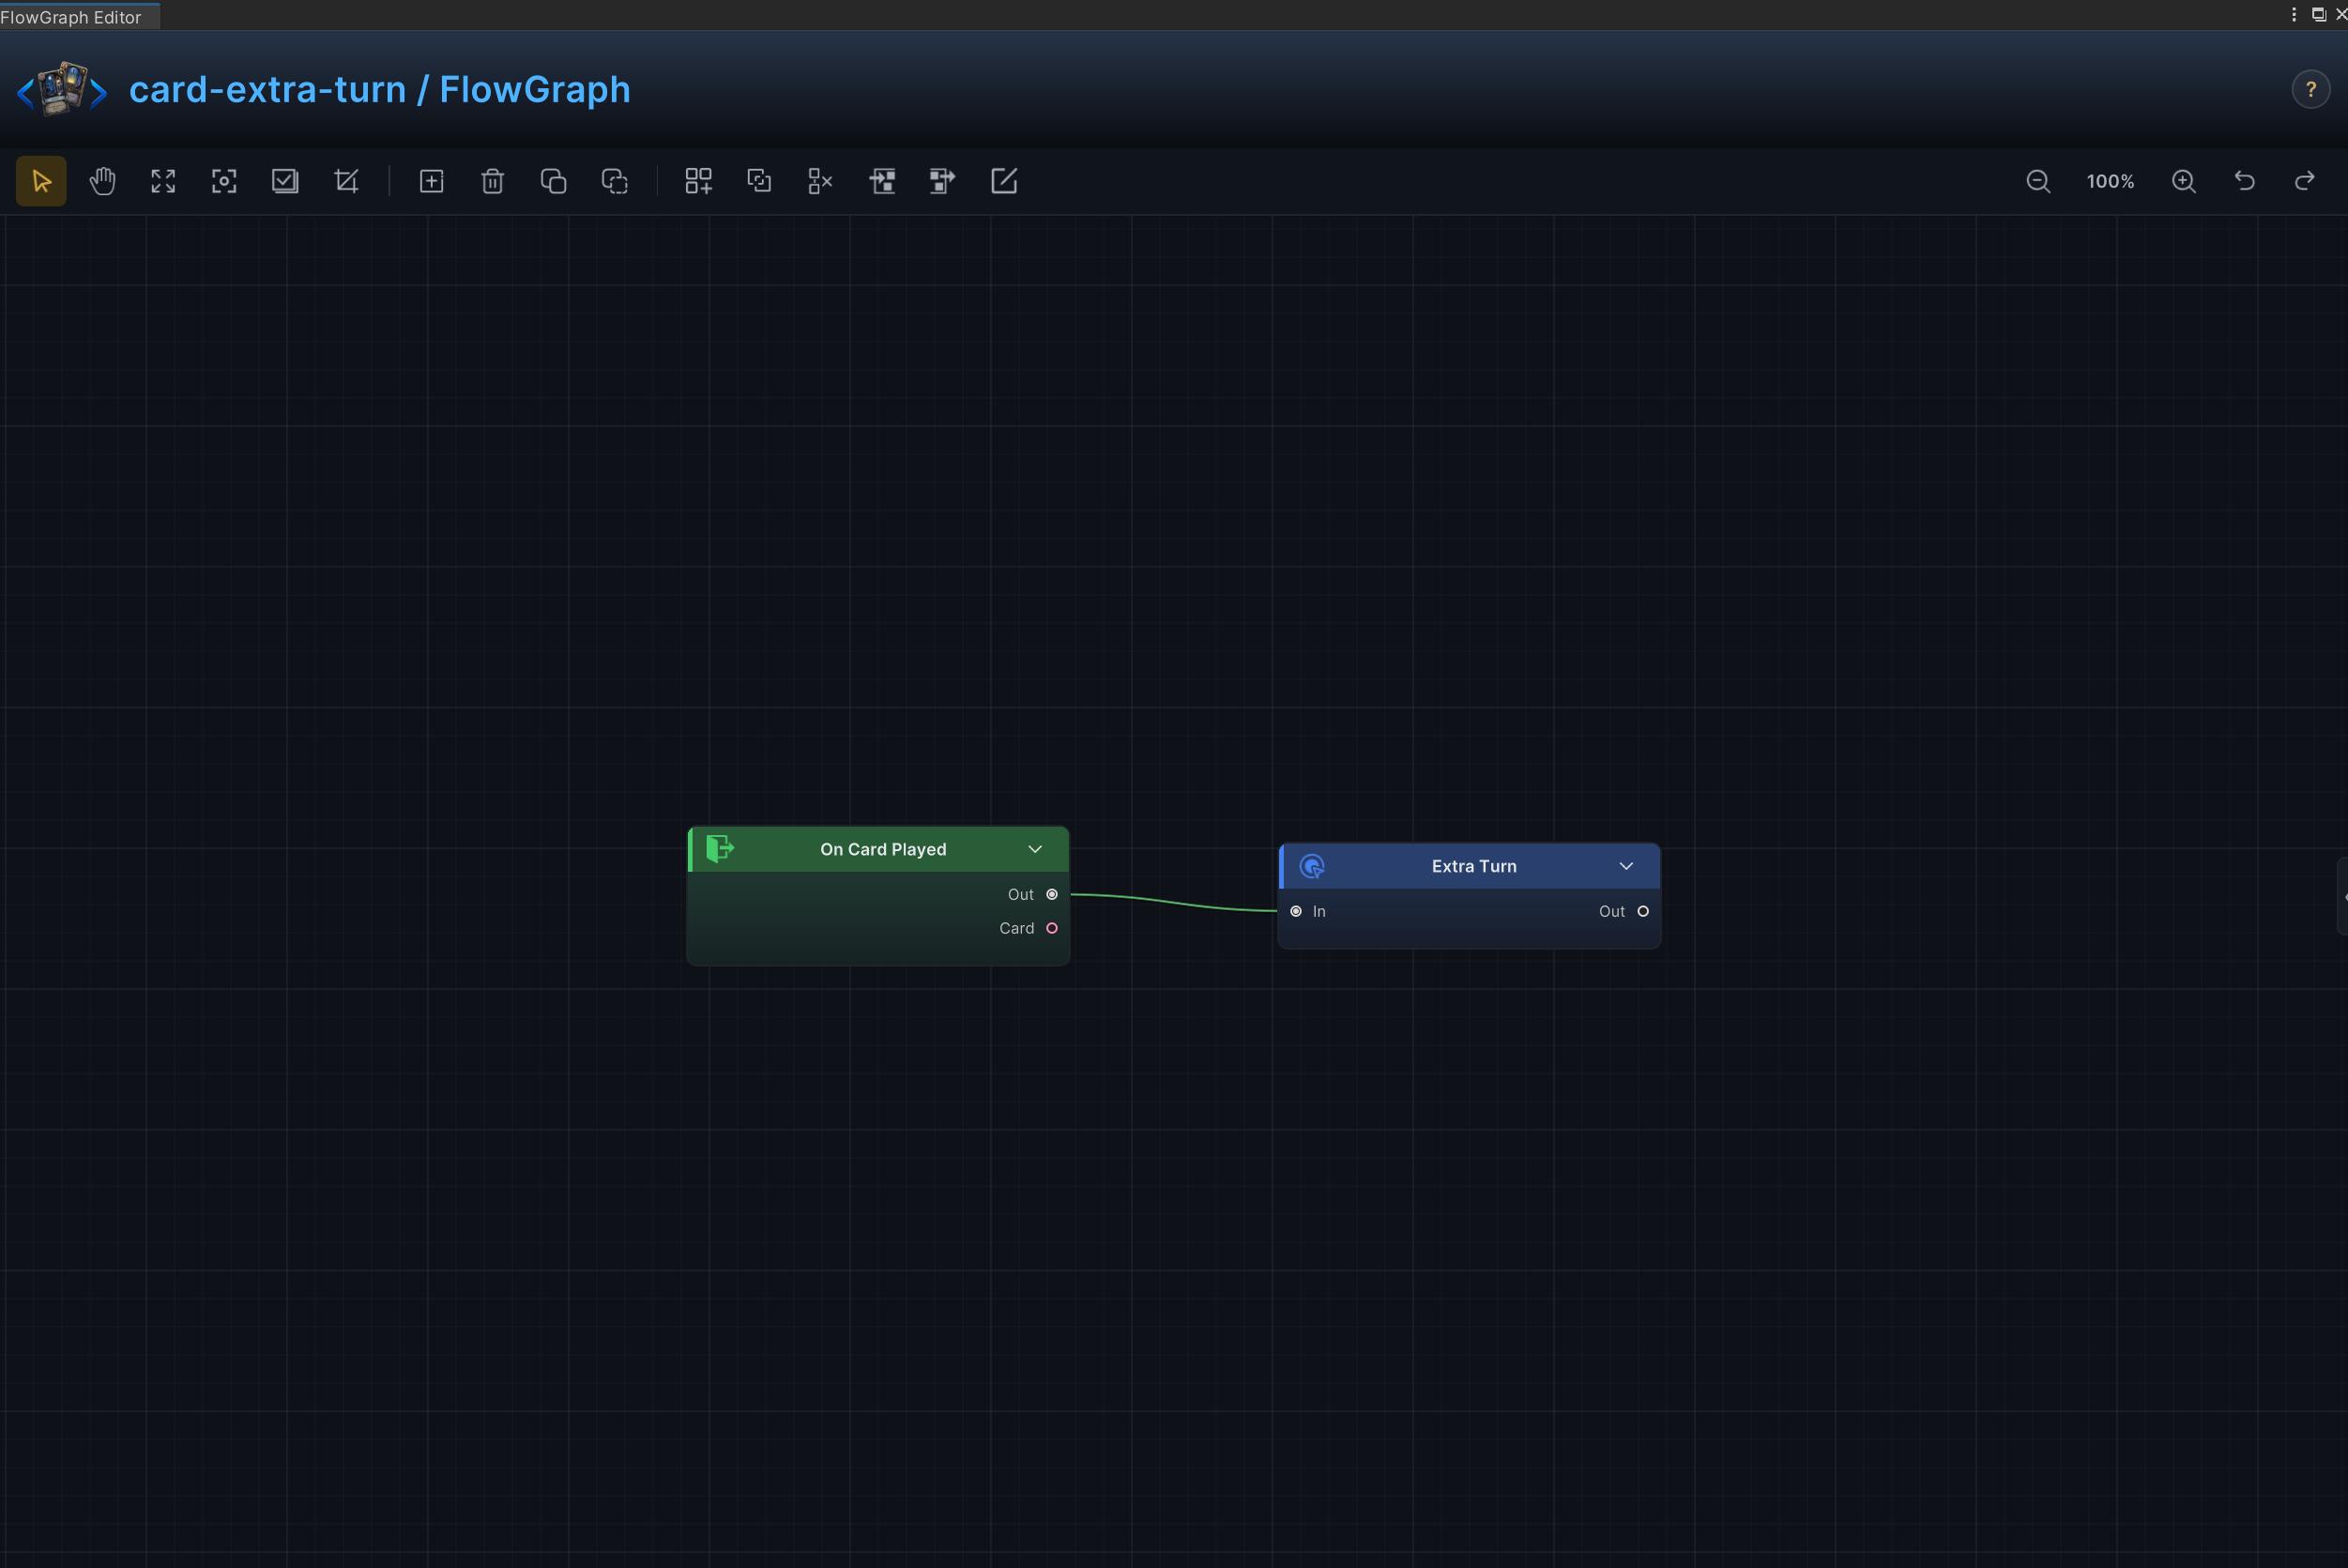Click the pink Card output port
Screen dimensions: 2348x1568
(x=1052, y=928)
